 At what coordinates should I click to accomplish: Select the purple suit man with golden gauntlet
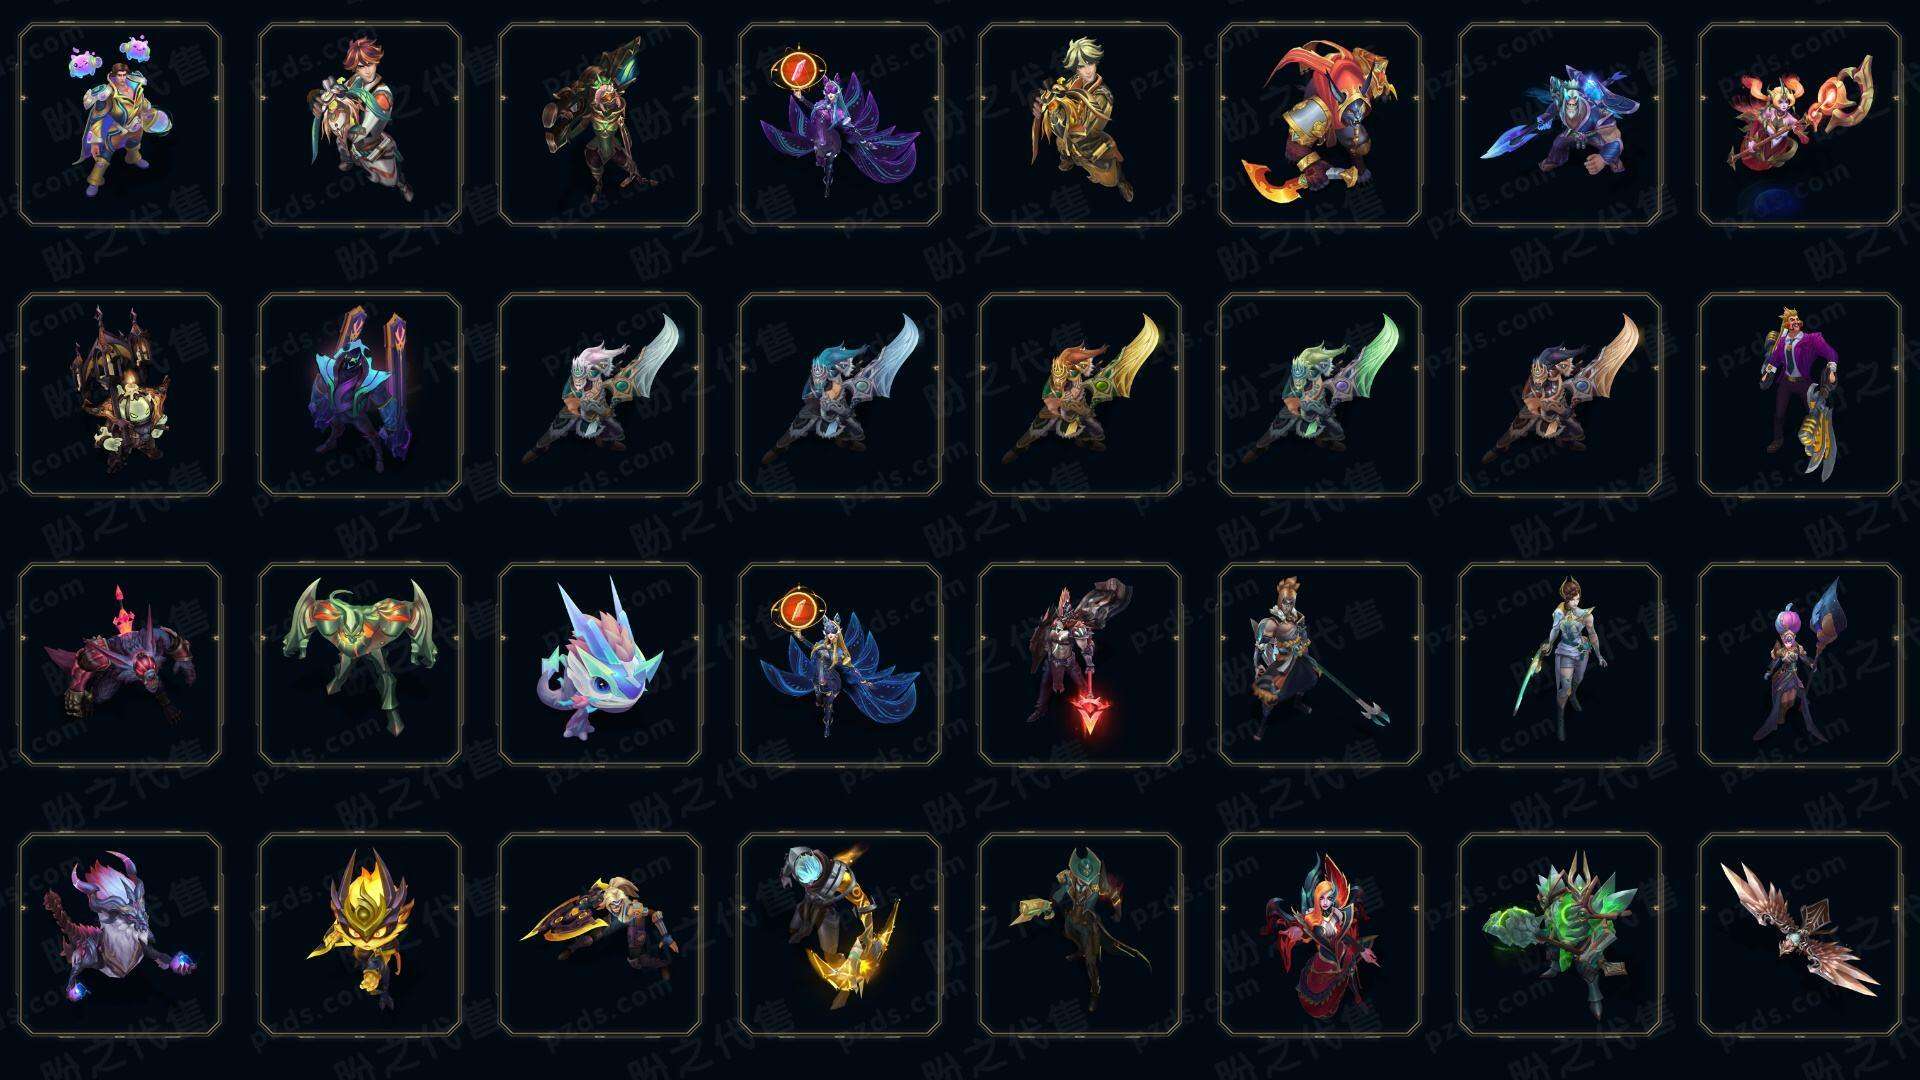[1800, 394]
